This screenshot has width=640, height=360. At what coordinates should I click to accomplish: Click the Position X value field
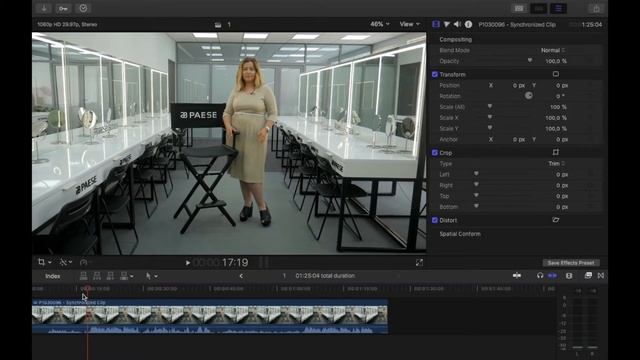click(x=518, y=85)
